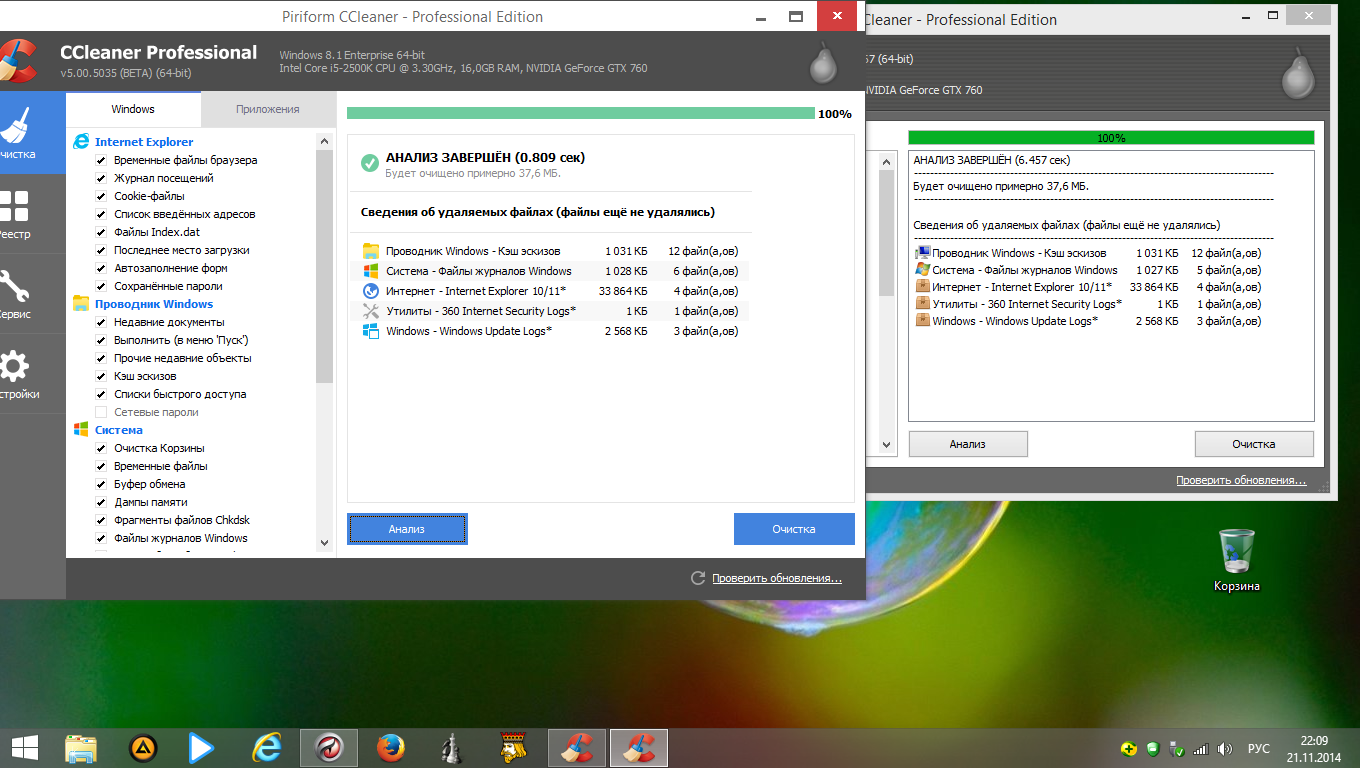
Task: Click the refresh icon beside Проверить обновления
Action: pos(698,578)
